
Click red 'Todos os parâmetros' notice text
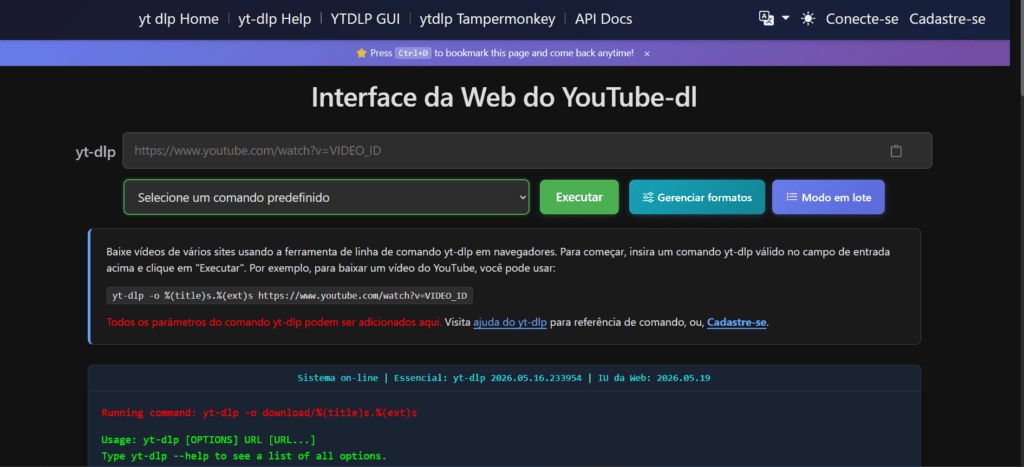274,323
